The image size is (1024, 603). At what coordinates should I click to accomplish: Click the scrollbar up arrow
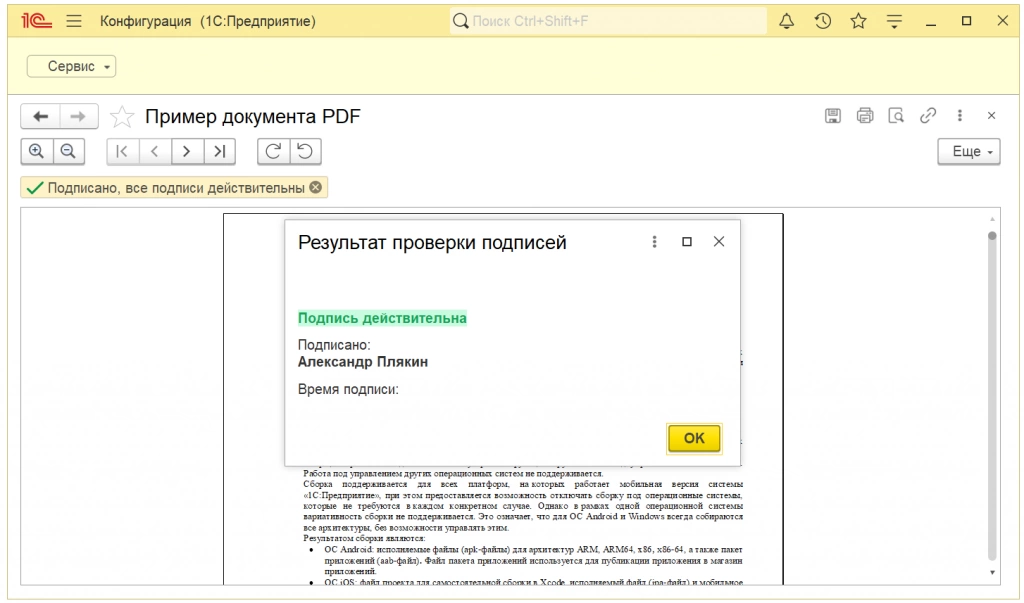coord(992,219)
